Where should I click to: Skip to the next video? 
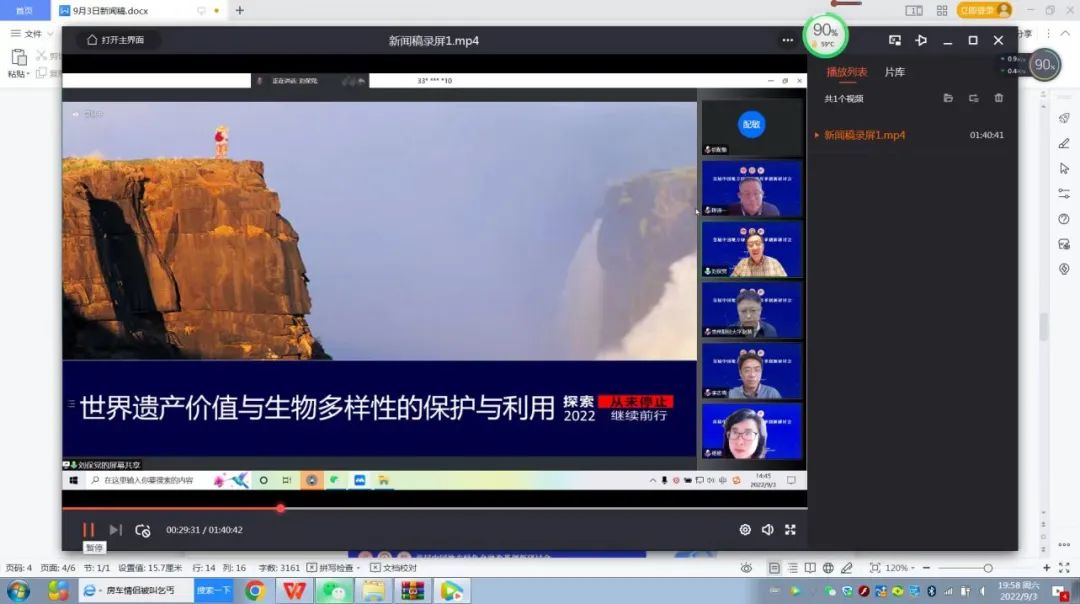point(115,530)
